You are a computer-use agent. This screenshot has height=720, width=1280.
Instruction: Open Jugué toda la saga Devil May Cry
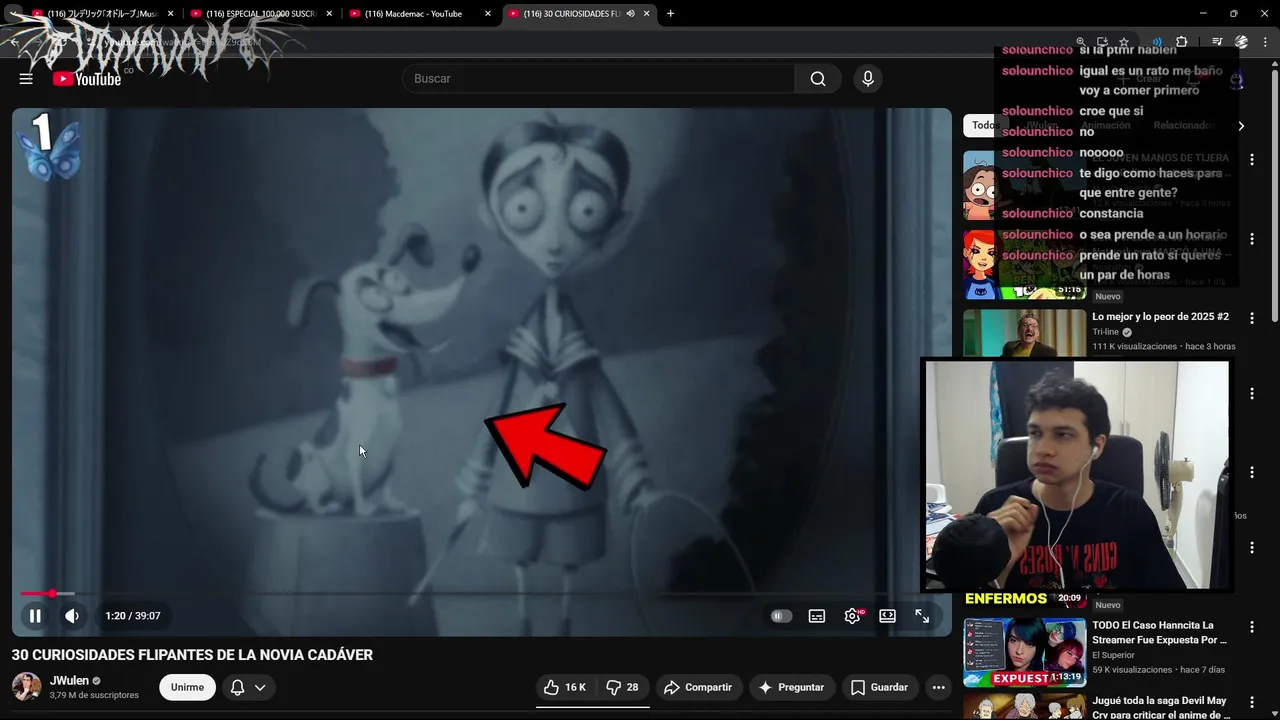(x=1161, y=707)
